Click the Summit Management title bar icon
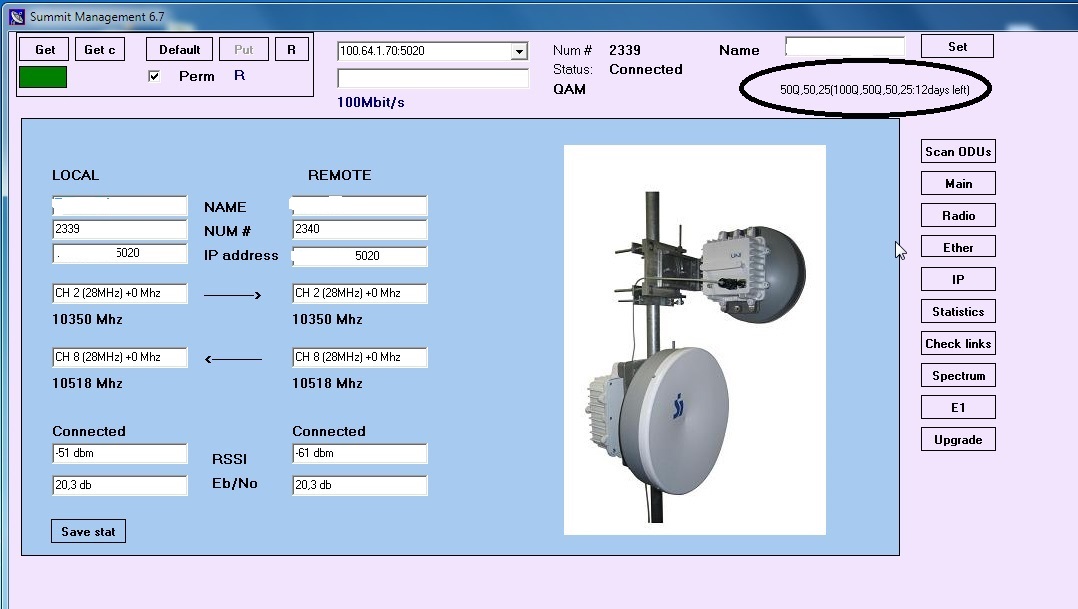The height and width of the screenshot is (609, 1078). [17, 16]
